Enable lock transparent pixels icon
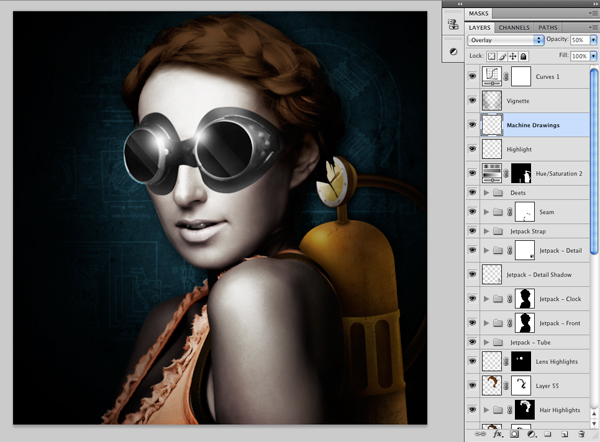Viewport: 600px width, 442px height. (x=491, y=57)
